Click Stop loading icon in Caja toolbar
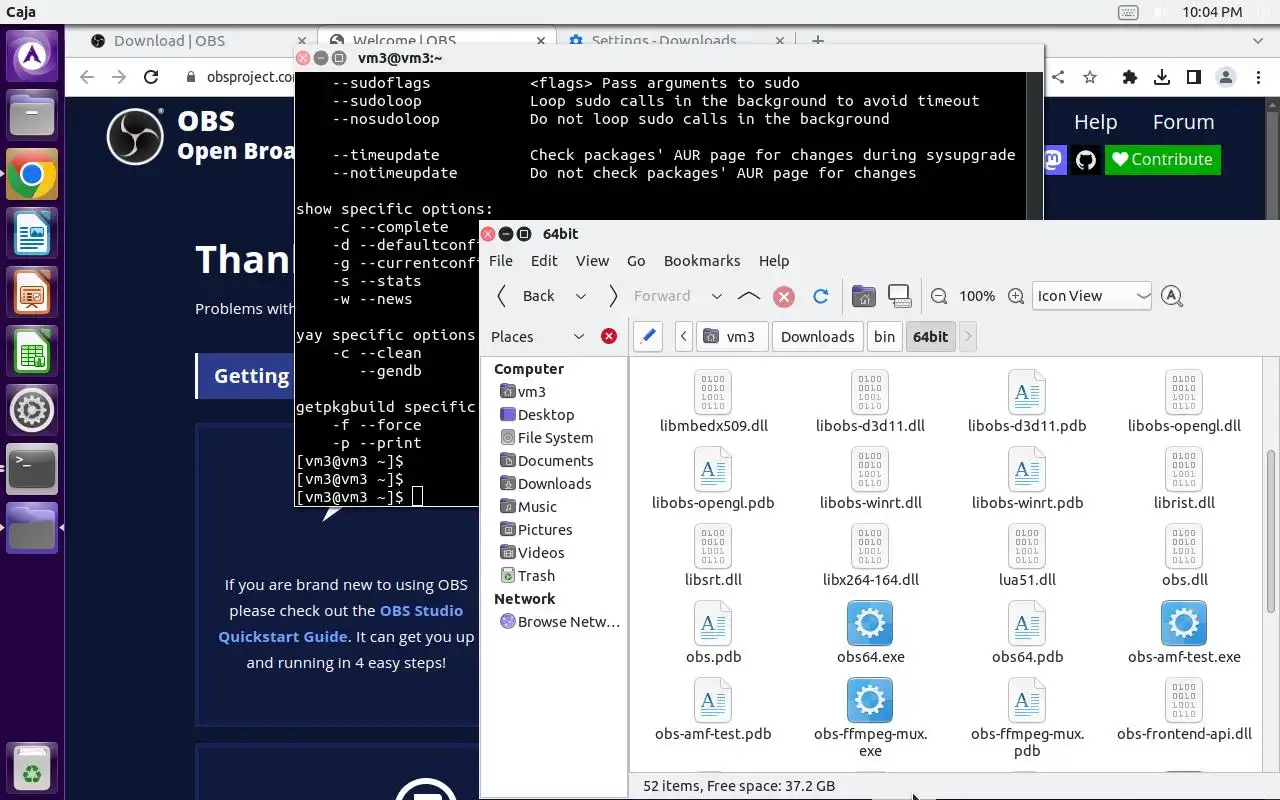Image resolution: width=1280 pixels, height=800 pixels. [784, 296]
